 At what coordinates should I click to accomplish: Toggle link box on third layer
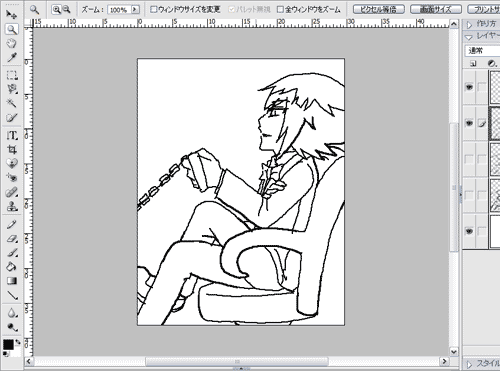click(482, 159)
